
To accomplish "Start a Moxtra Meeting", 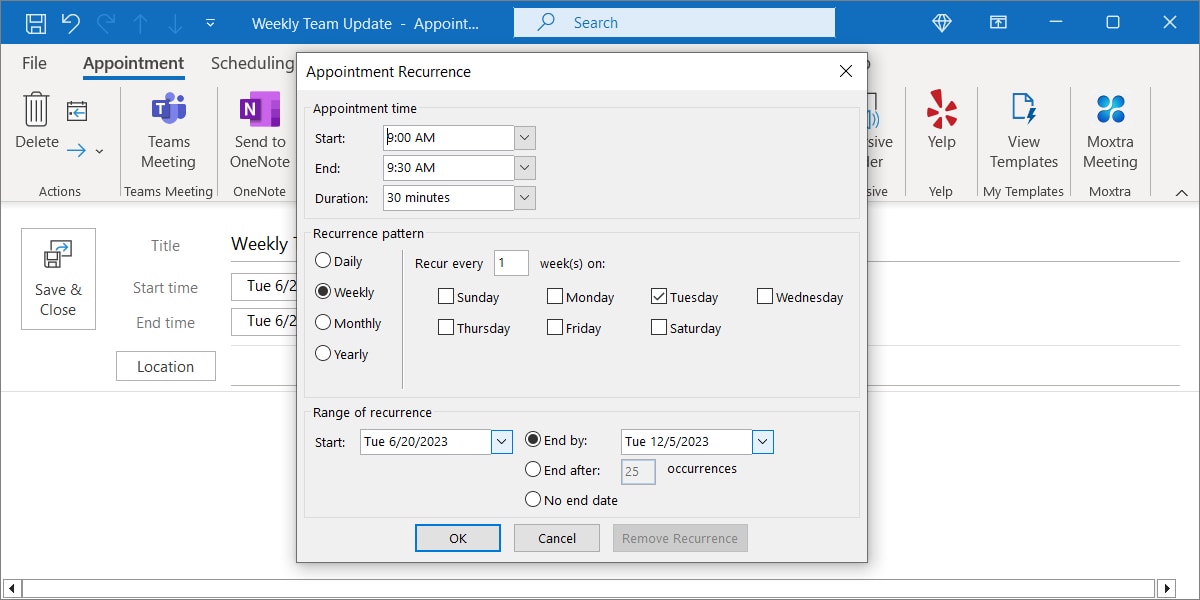I will point(1110,131).
